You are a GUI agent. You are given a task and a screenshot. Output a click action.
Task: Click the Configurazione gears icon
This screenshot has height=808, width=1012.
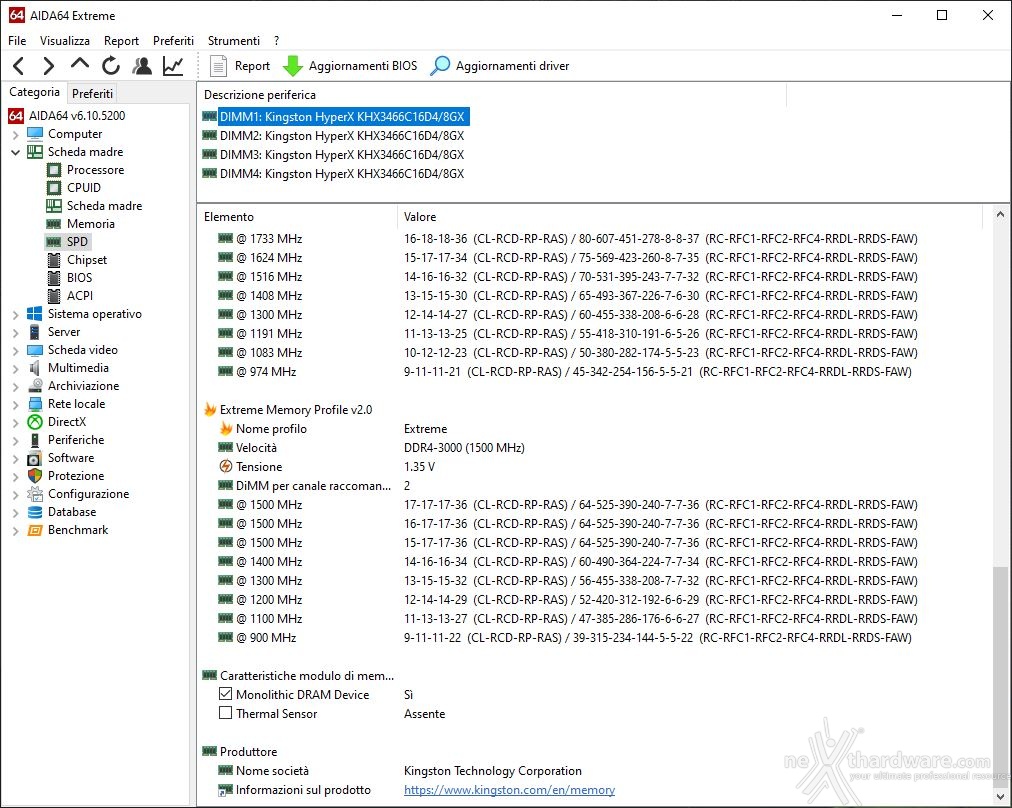[x=35, y=494]
